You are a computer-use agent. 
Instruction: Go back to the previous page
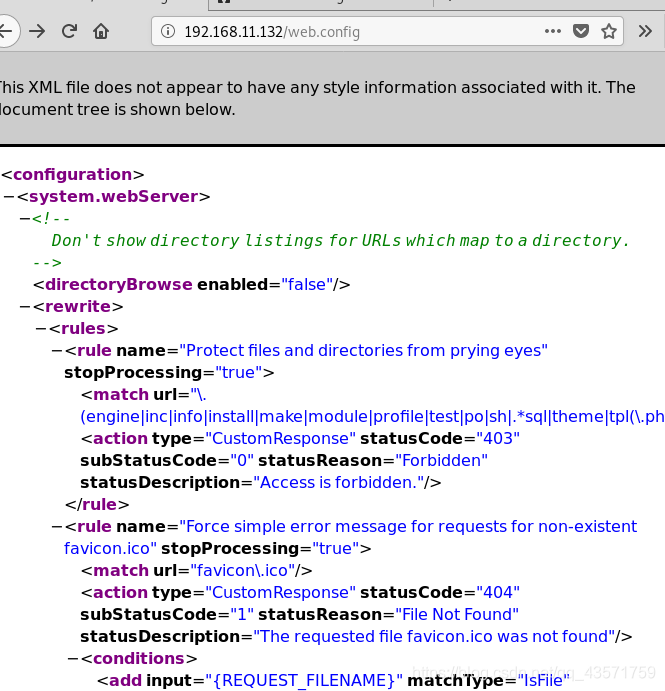(6, 31)
